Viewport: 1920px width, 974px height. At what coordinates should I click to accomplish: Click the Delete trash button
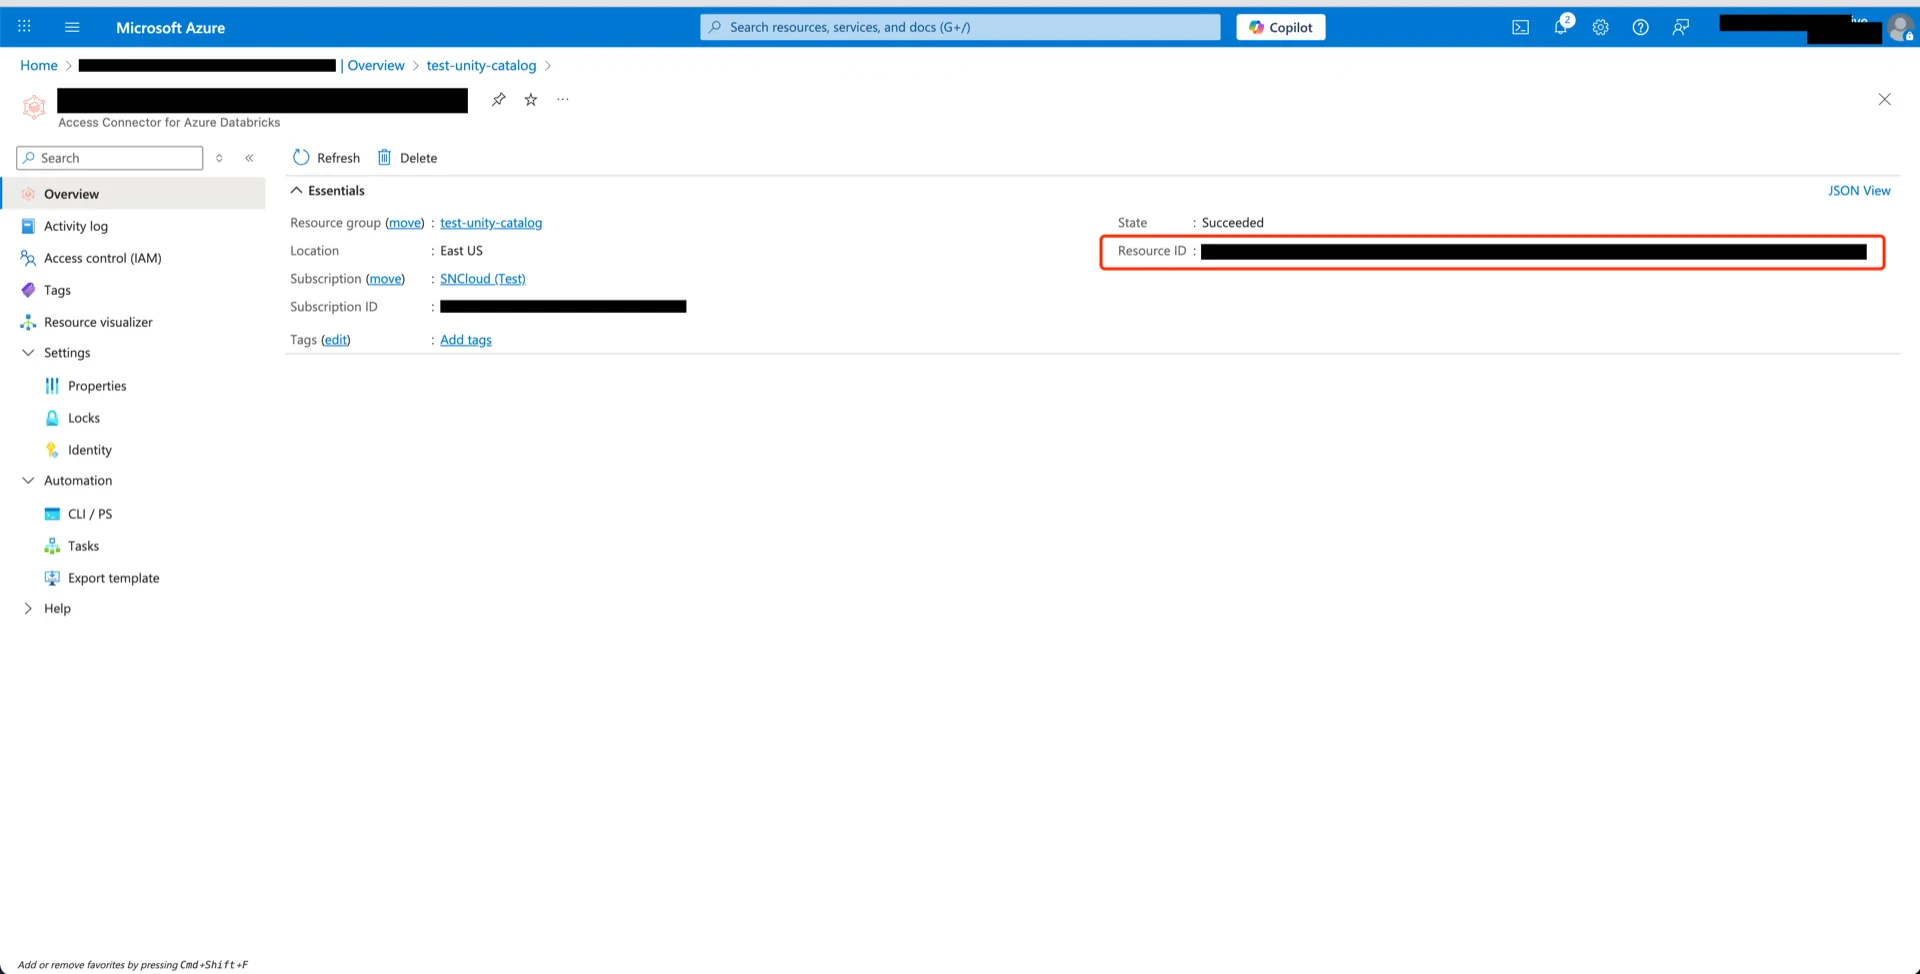[x=407, y=158]
